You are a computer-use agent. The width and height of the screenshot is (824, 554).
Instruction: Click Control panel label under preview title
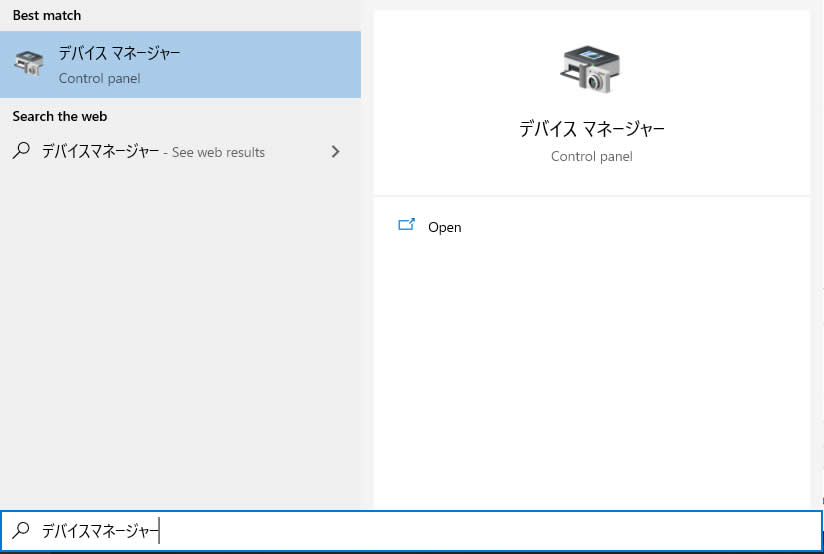(592, 156)
